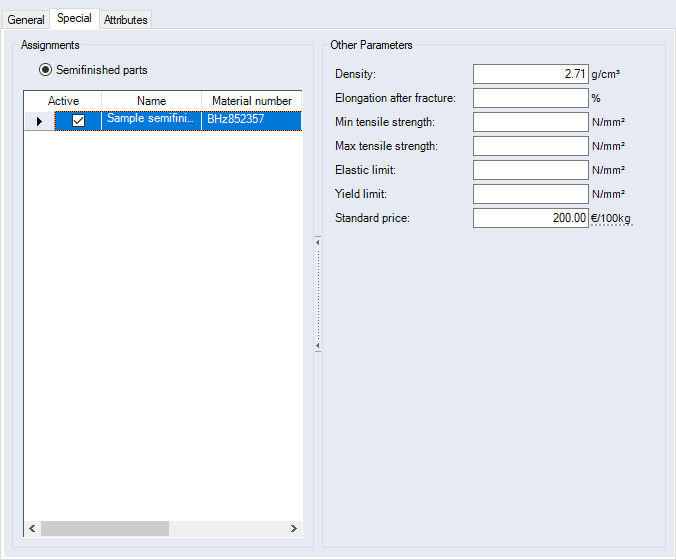
Task: Select the Semifinished parts radio button
Action: 45,70
